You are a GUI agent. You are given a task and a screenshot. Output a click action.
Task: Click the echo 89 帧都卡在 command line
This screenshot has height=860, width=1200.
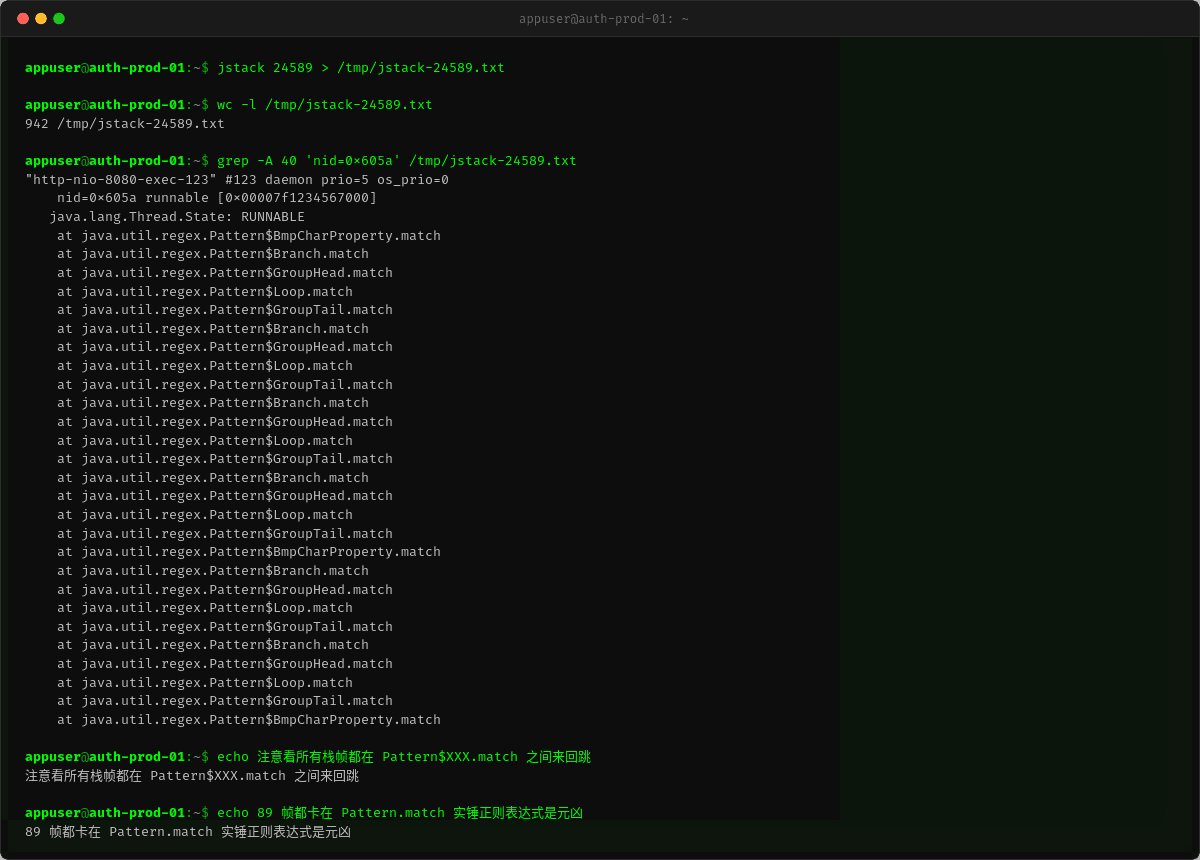click(x=400, y=813)
